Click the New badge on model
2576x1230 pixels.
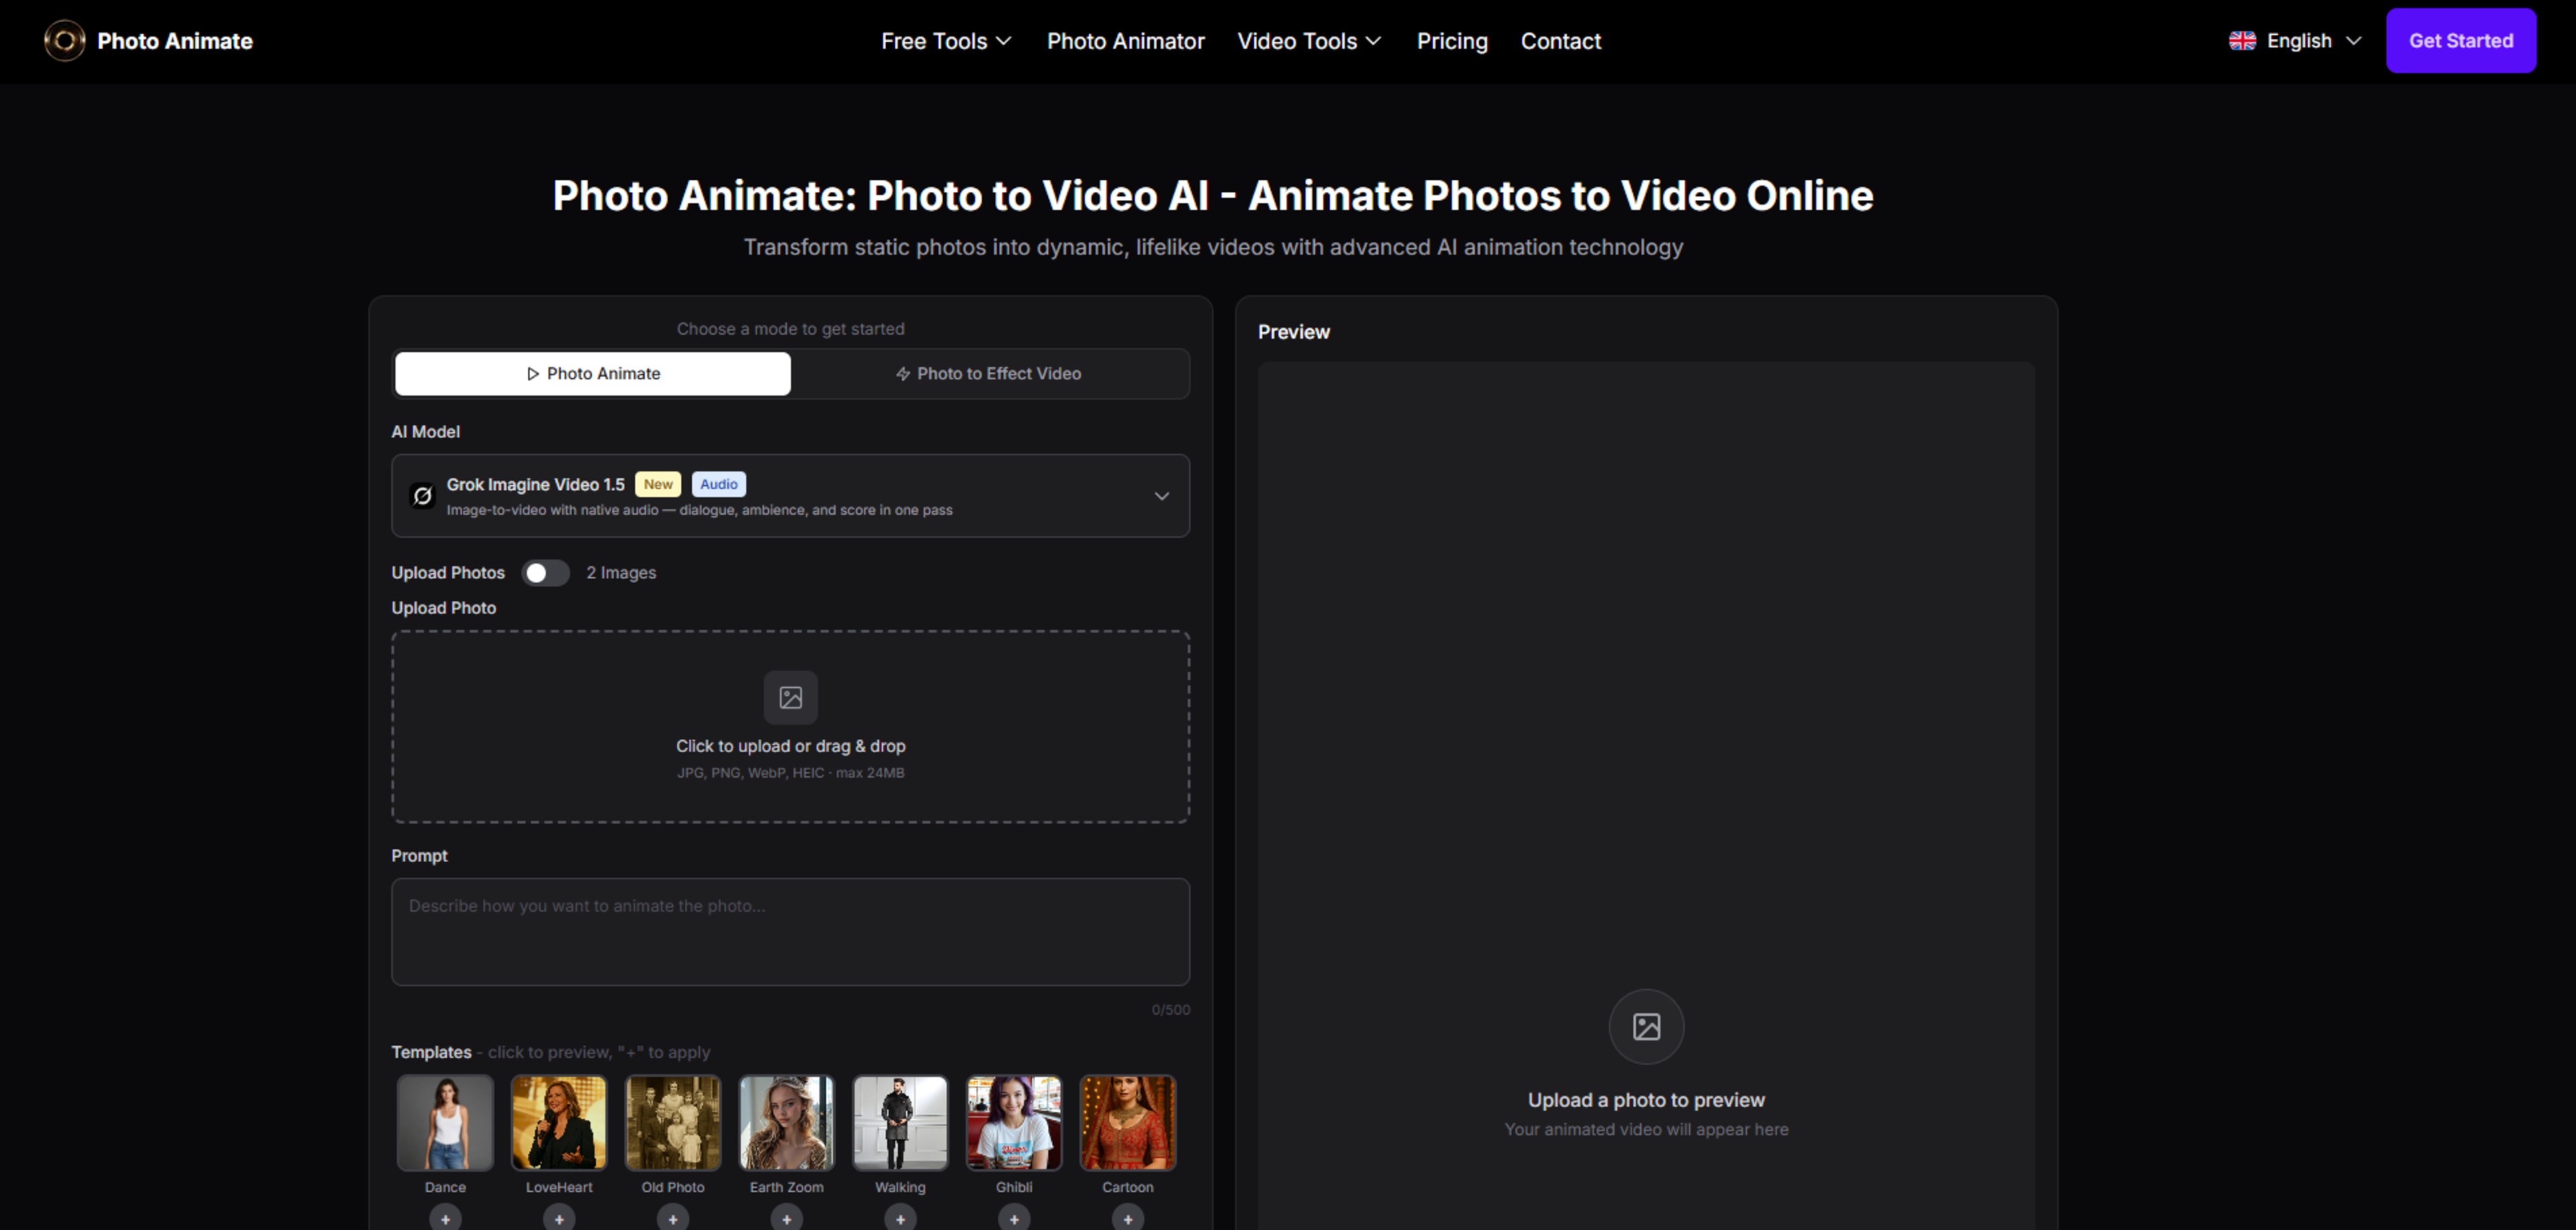658,484
